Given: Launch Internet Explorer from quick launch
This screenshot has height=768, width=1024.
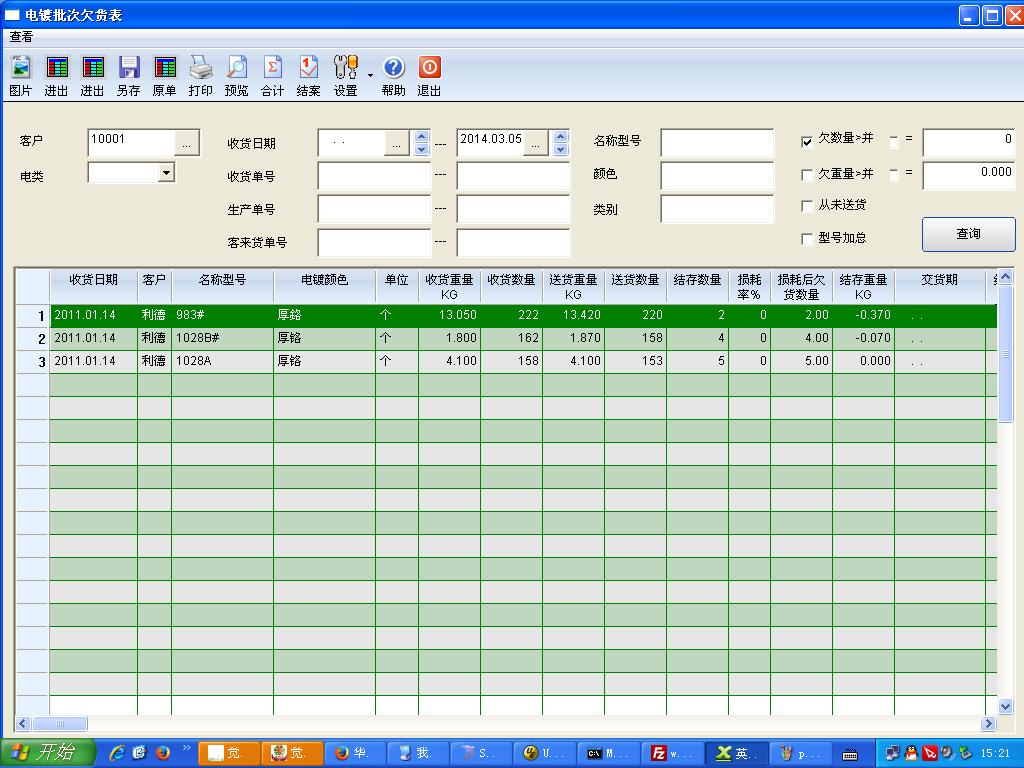Looking at the screenshot, I should 117,753.
